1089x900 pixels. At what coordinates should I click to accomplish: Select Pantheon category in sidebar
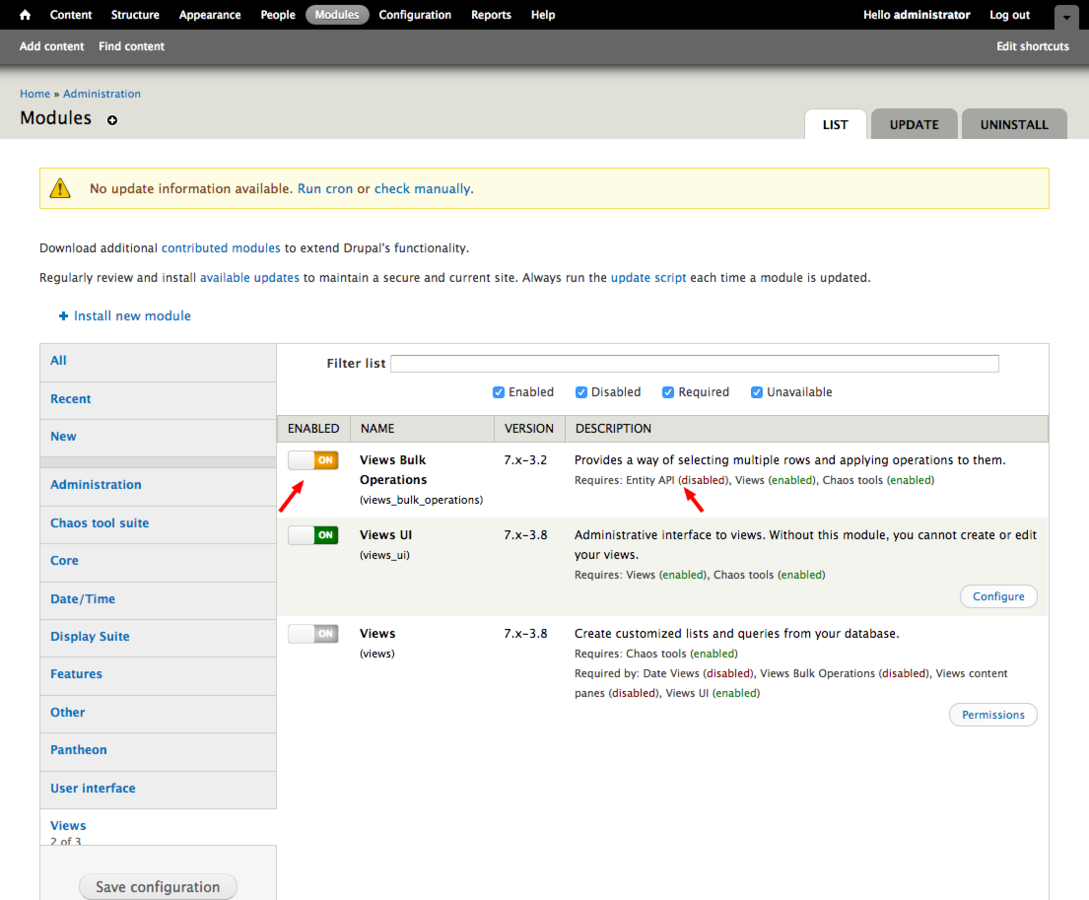click(158, 750)
